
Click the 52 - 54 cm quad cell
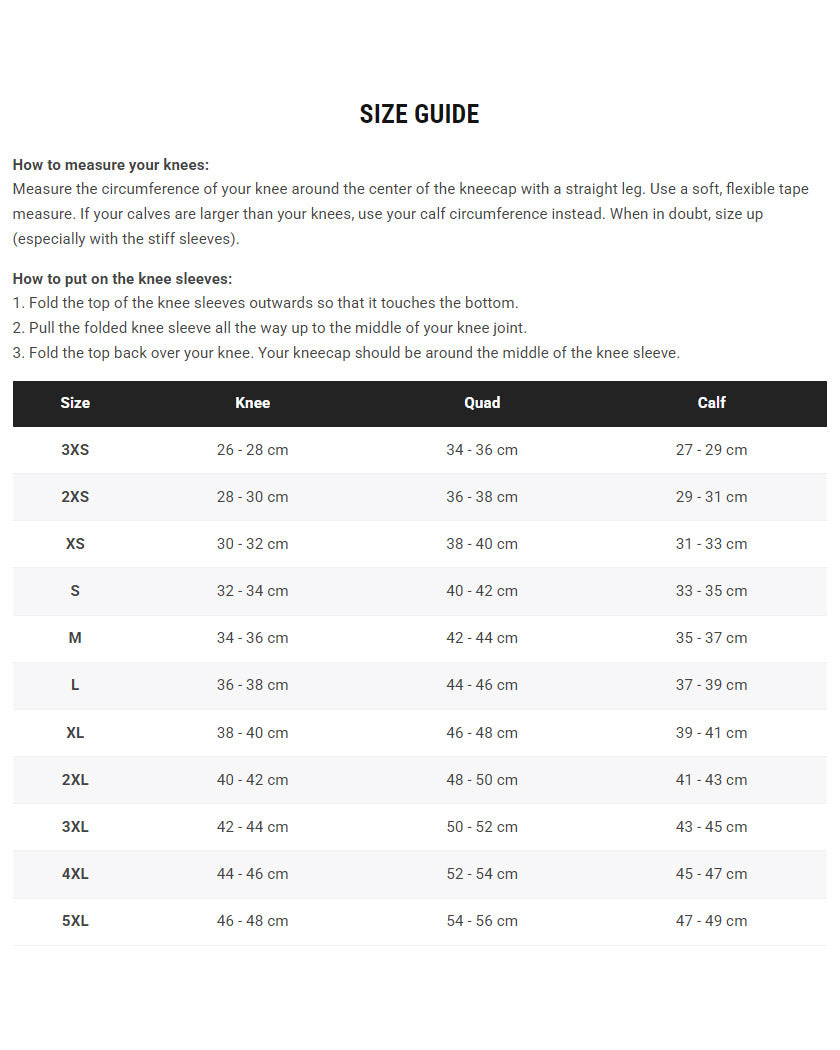482,874
